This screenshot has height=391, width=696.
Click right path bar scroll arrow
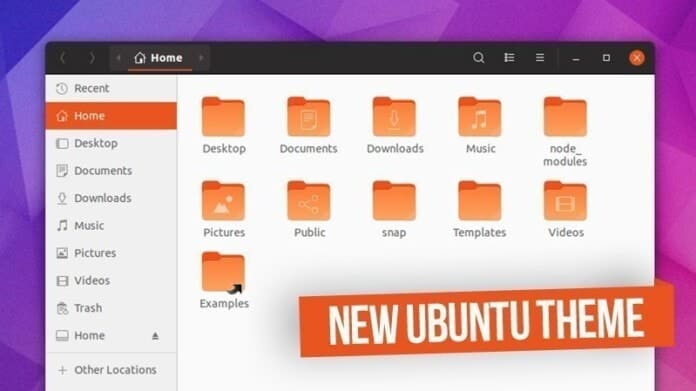tap(201, 58)
